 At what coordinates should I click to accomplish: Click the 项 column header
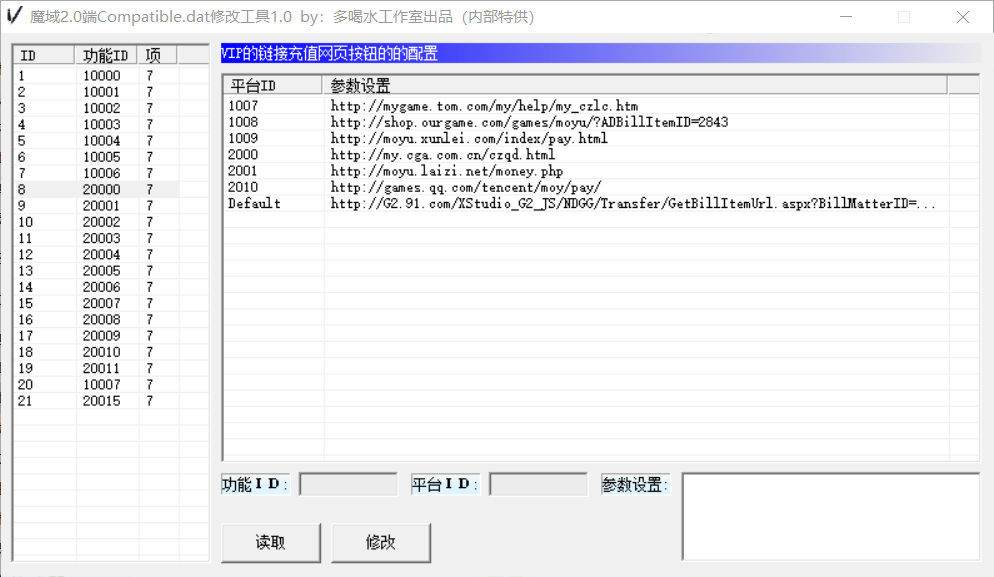[x=157, y=55]
